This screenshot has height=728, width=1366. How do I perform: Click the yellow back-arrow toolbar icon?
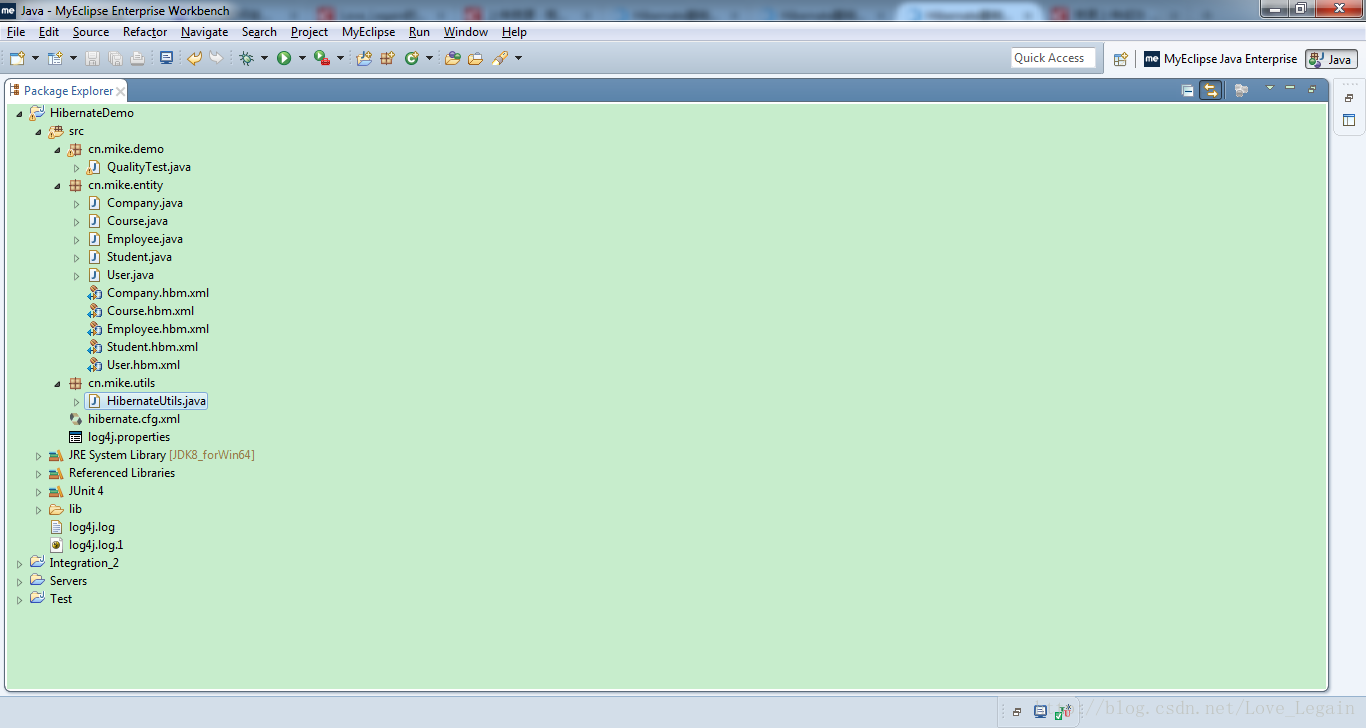point(194,58)
